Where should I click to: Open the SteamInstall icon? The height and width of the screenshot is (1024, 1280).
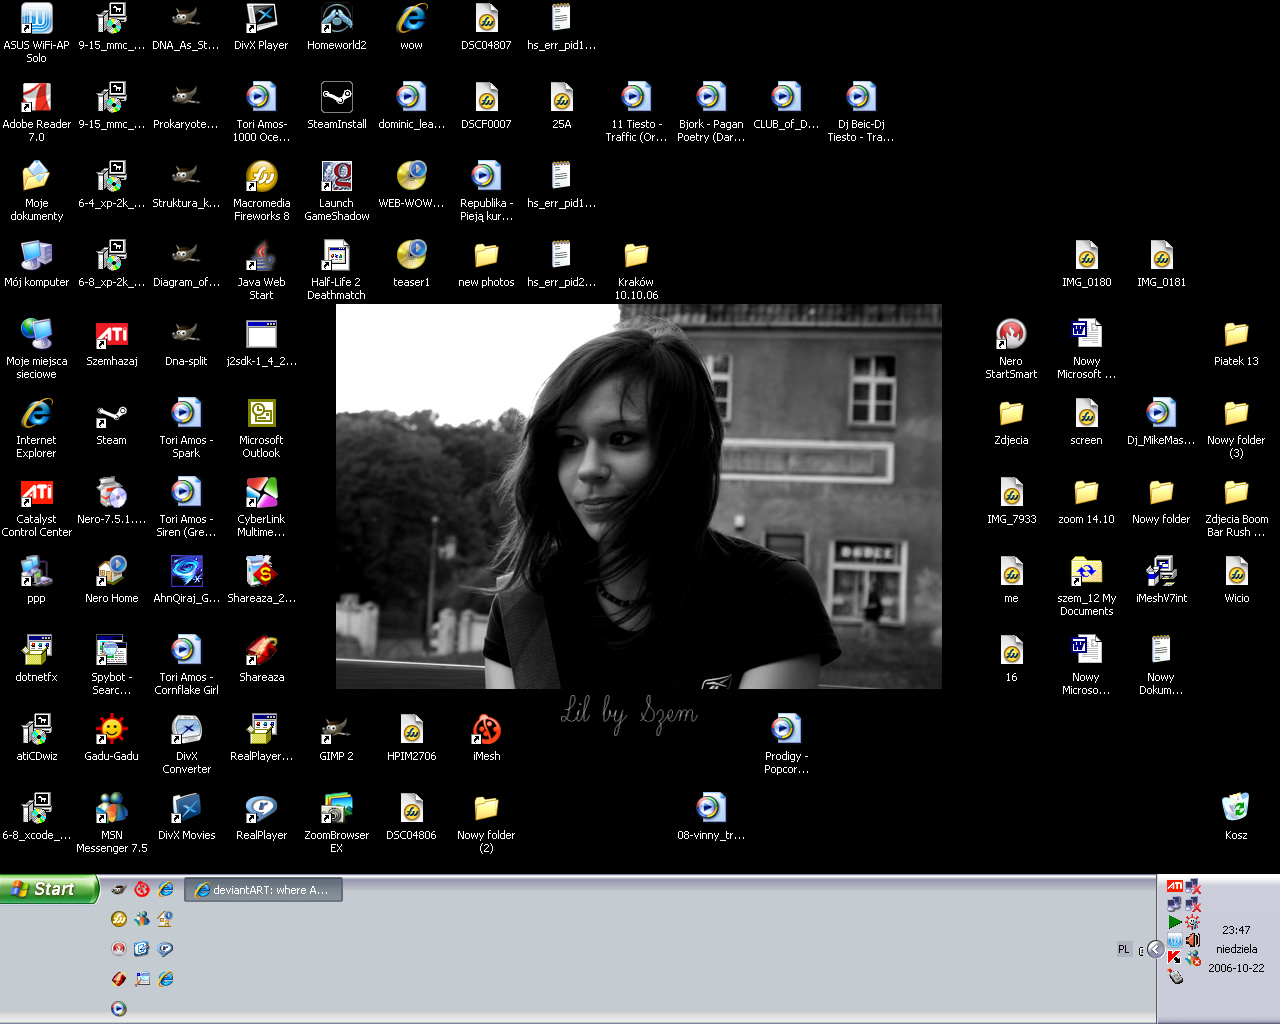336,105
